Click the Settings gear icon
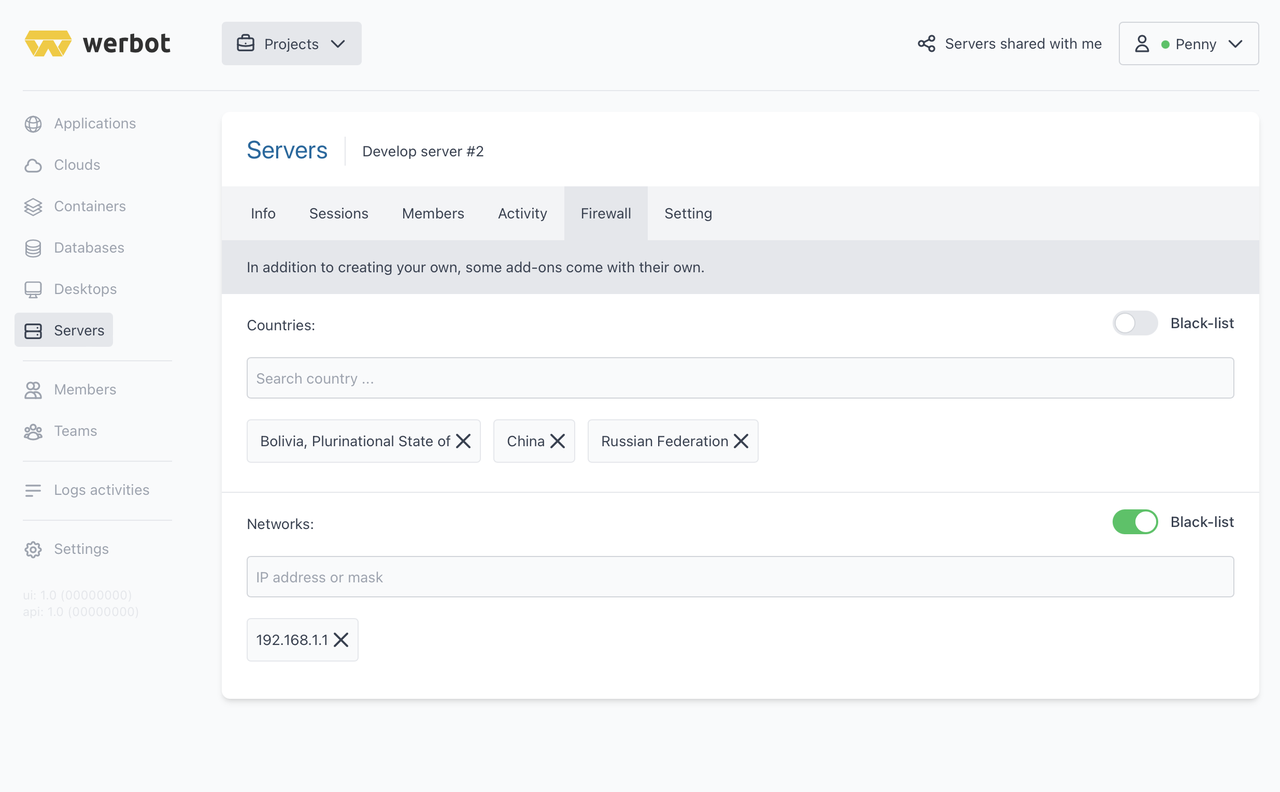The width and height of the screenshot is (1280, 792). (33, 549)
